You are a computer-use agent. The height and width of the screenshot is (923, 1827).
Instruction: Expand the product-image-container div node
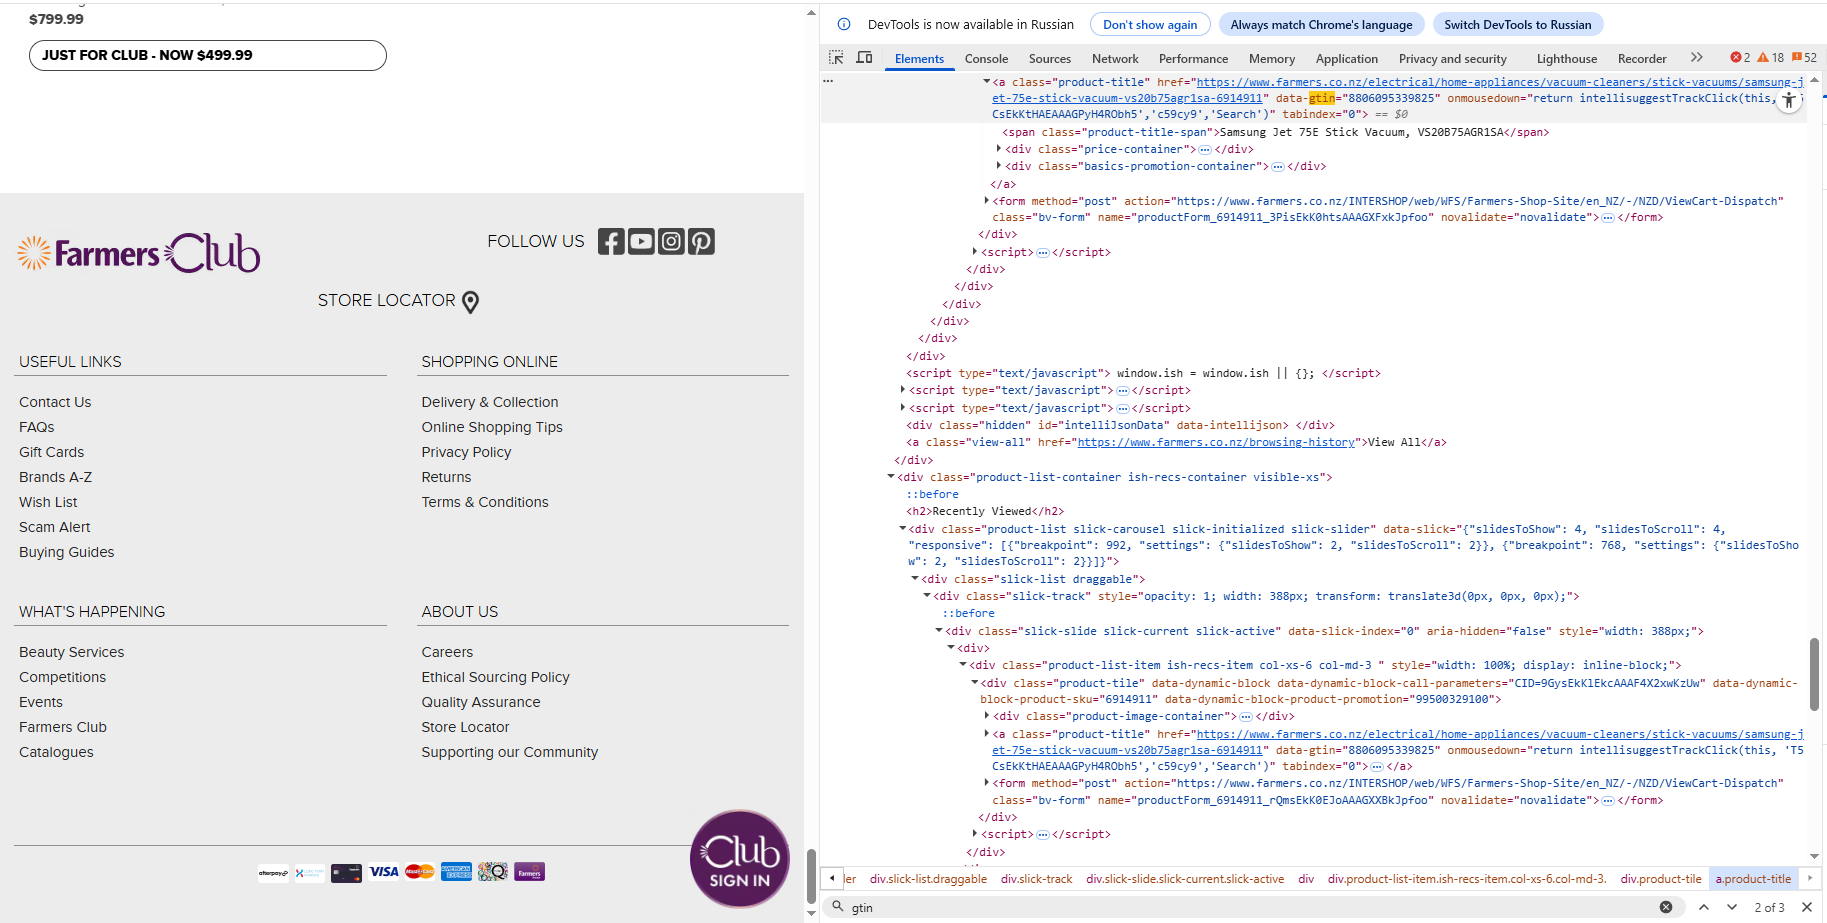987,716
